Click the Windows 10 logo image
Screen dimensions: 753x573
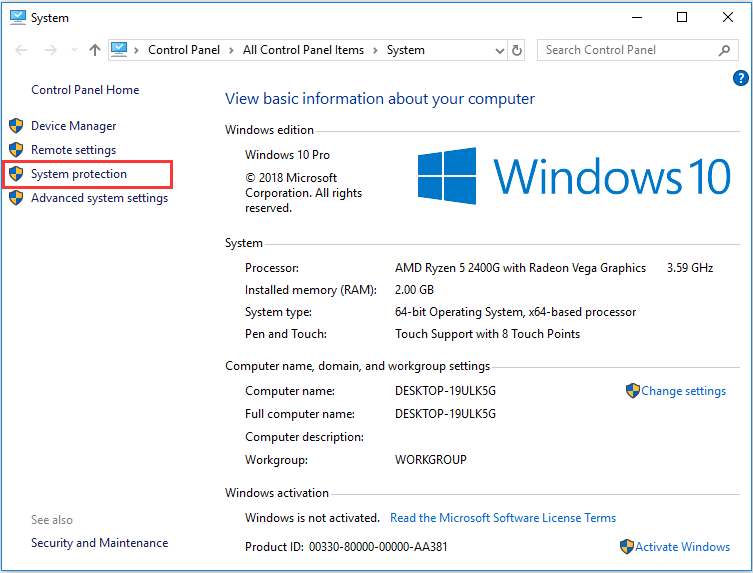[574, 176]
